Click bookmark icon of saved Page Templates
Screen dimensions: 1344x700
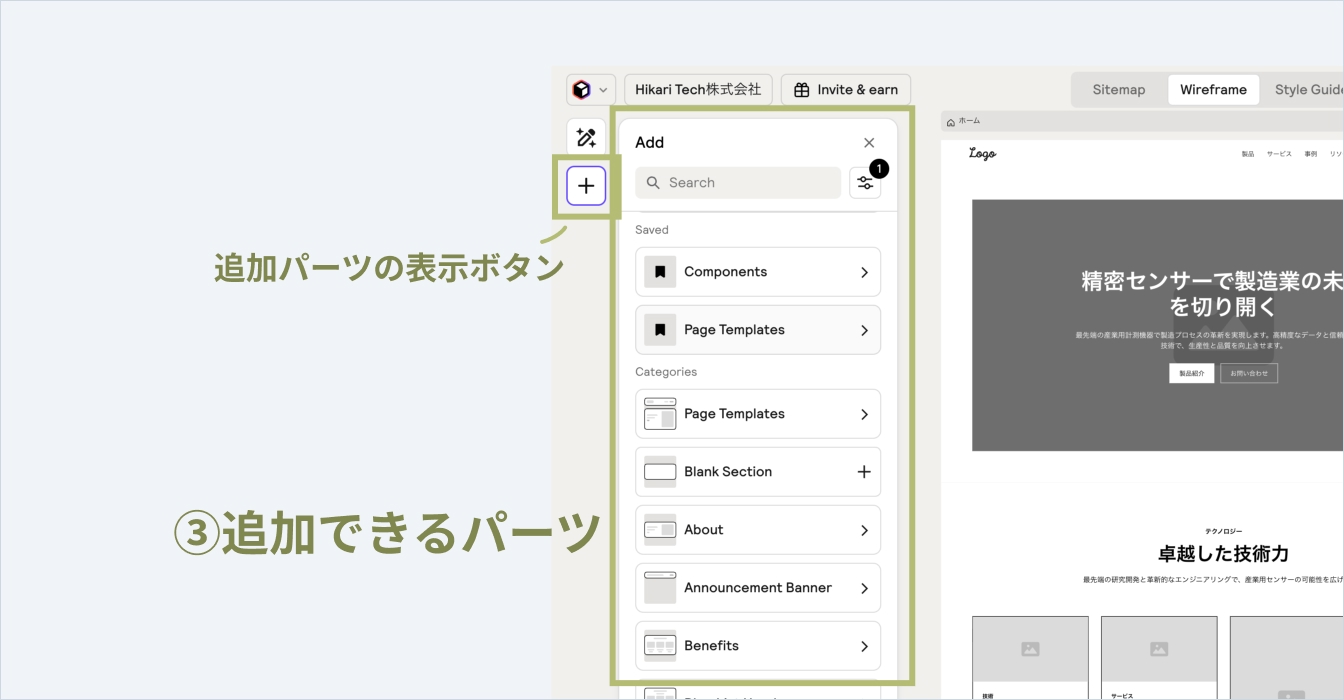tap(660, 330)
